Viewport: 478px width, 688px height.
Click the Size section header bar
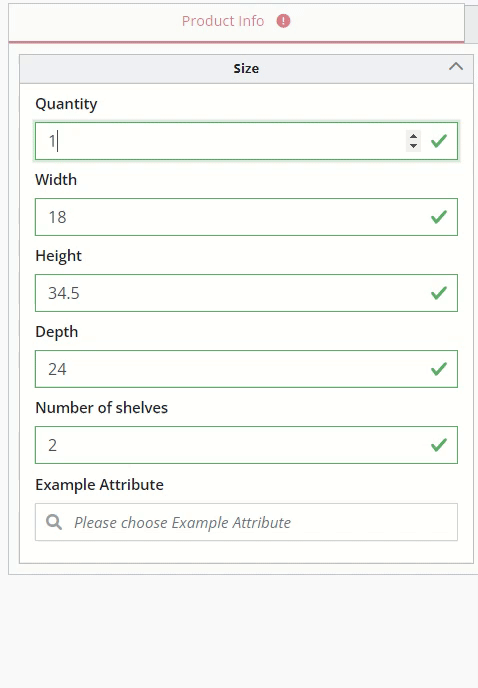click(246, 68)
